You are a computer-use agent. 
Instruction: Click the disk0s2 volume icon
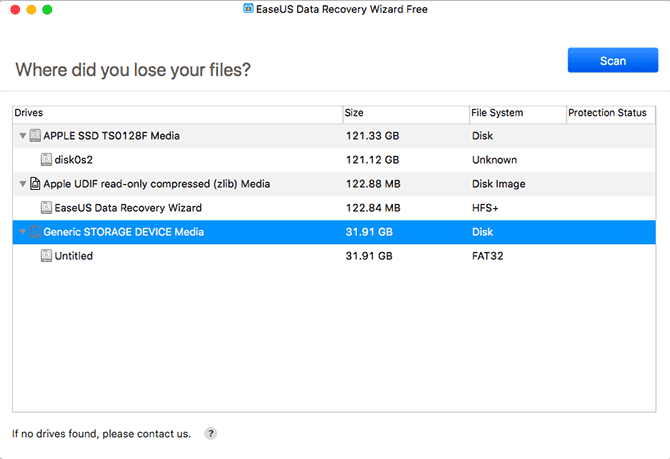[x=46, y=159]
